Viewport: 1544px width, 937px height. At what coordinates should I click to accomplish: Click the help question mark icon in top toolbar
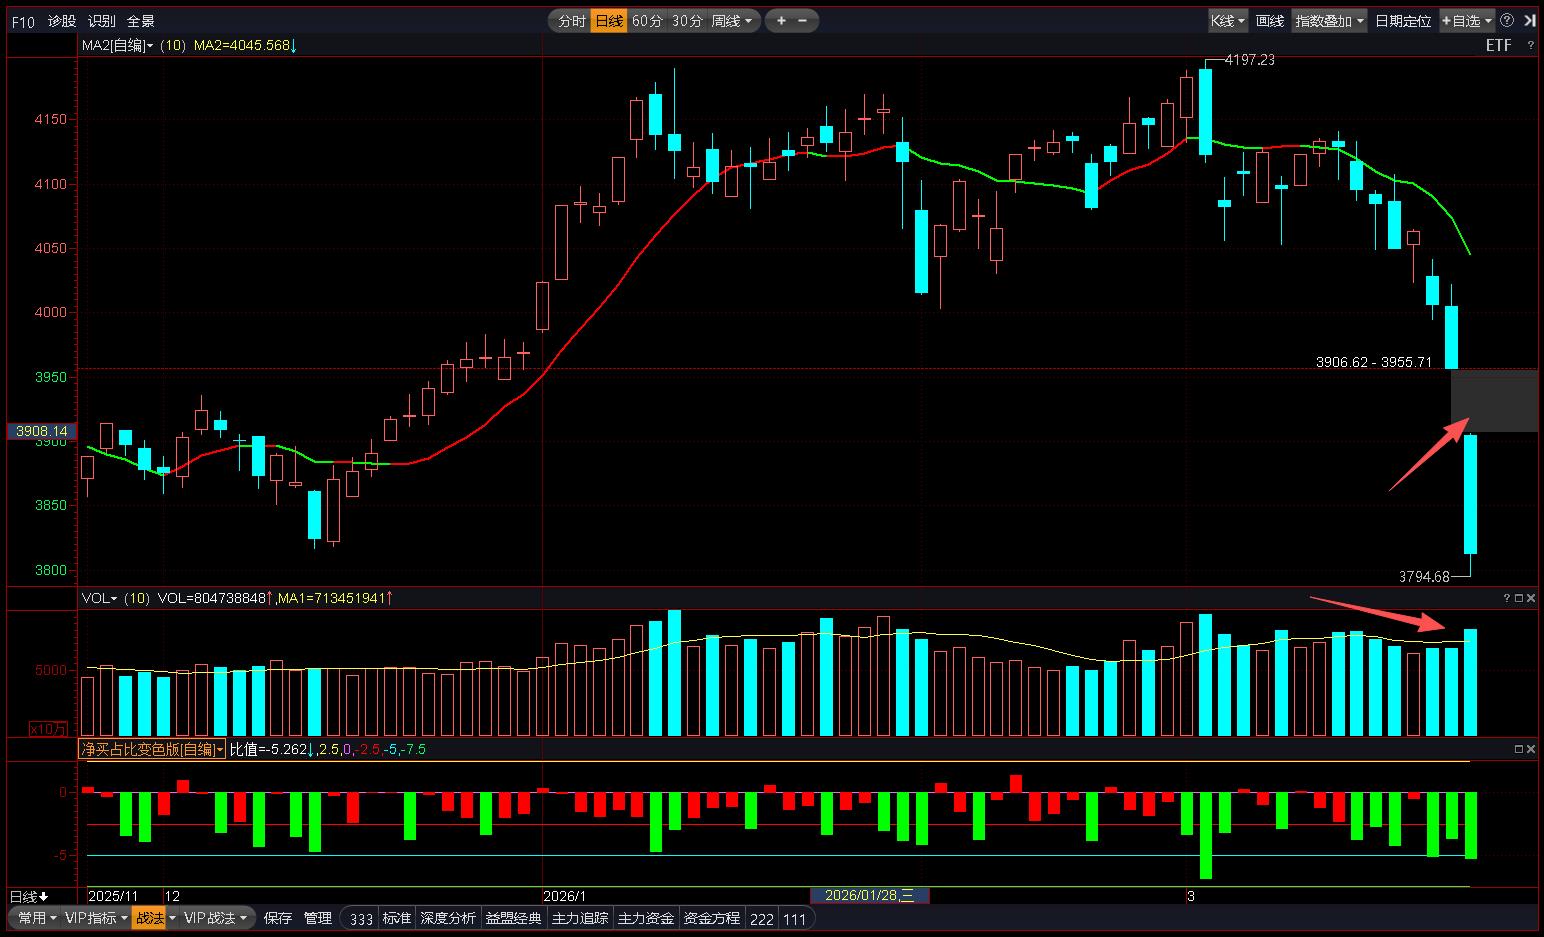click(1507, 20)
